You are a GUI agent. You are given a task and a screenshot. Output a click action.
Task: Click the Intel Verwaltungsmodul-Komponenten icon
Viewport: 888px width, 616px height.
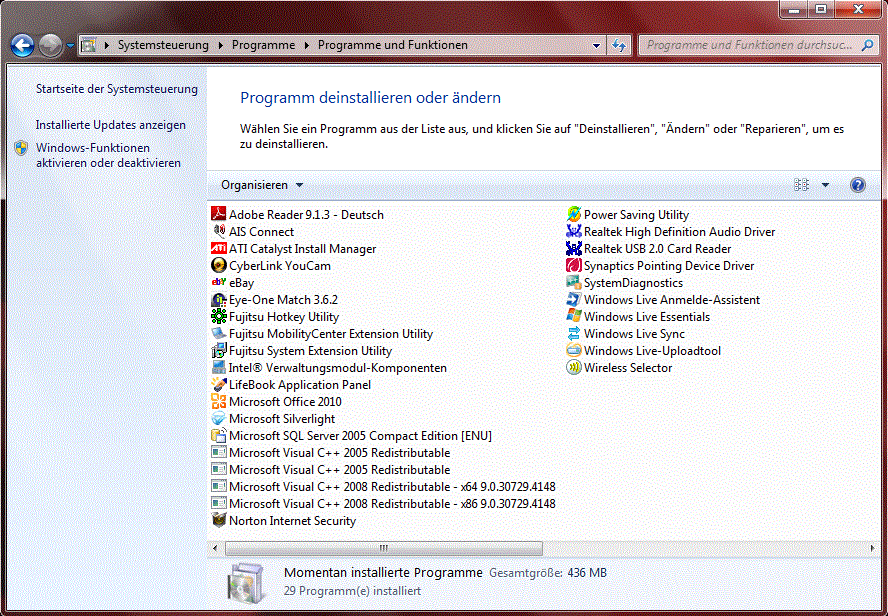tap(219, 367)
